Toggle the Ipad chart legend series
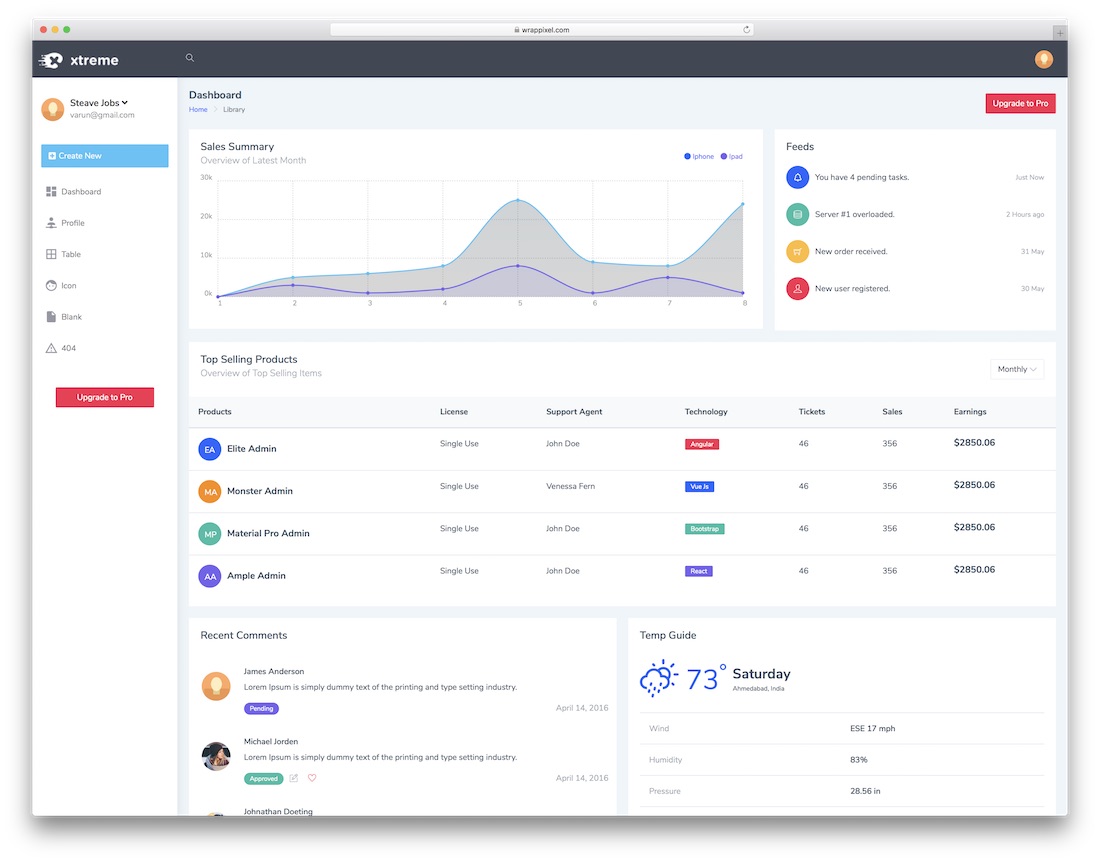The image size is (1100, 862). (x=731, y=156)
